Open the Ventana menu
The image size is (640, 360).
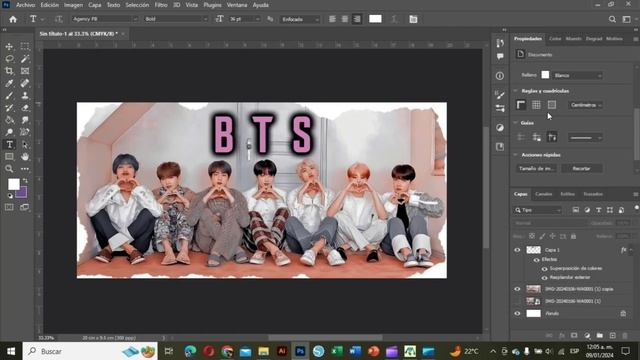237,5
